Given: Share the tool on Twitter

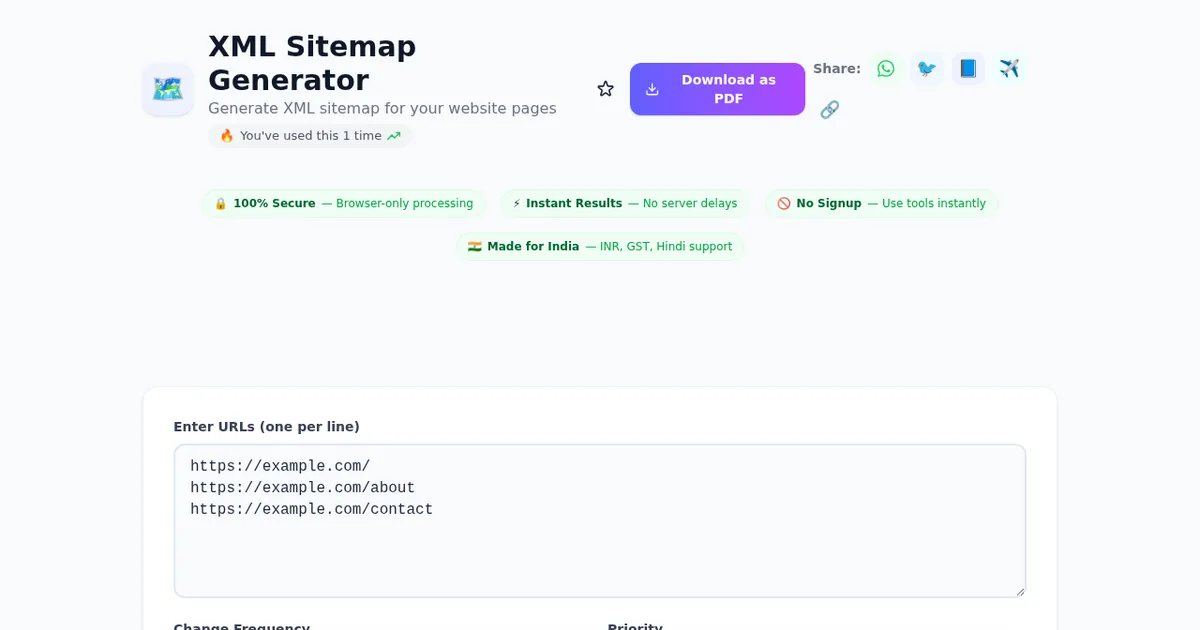Looking at the screenshot, I should coord(927,68).
